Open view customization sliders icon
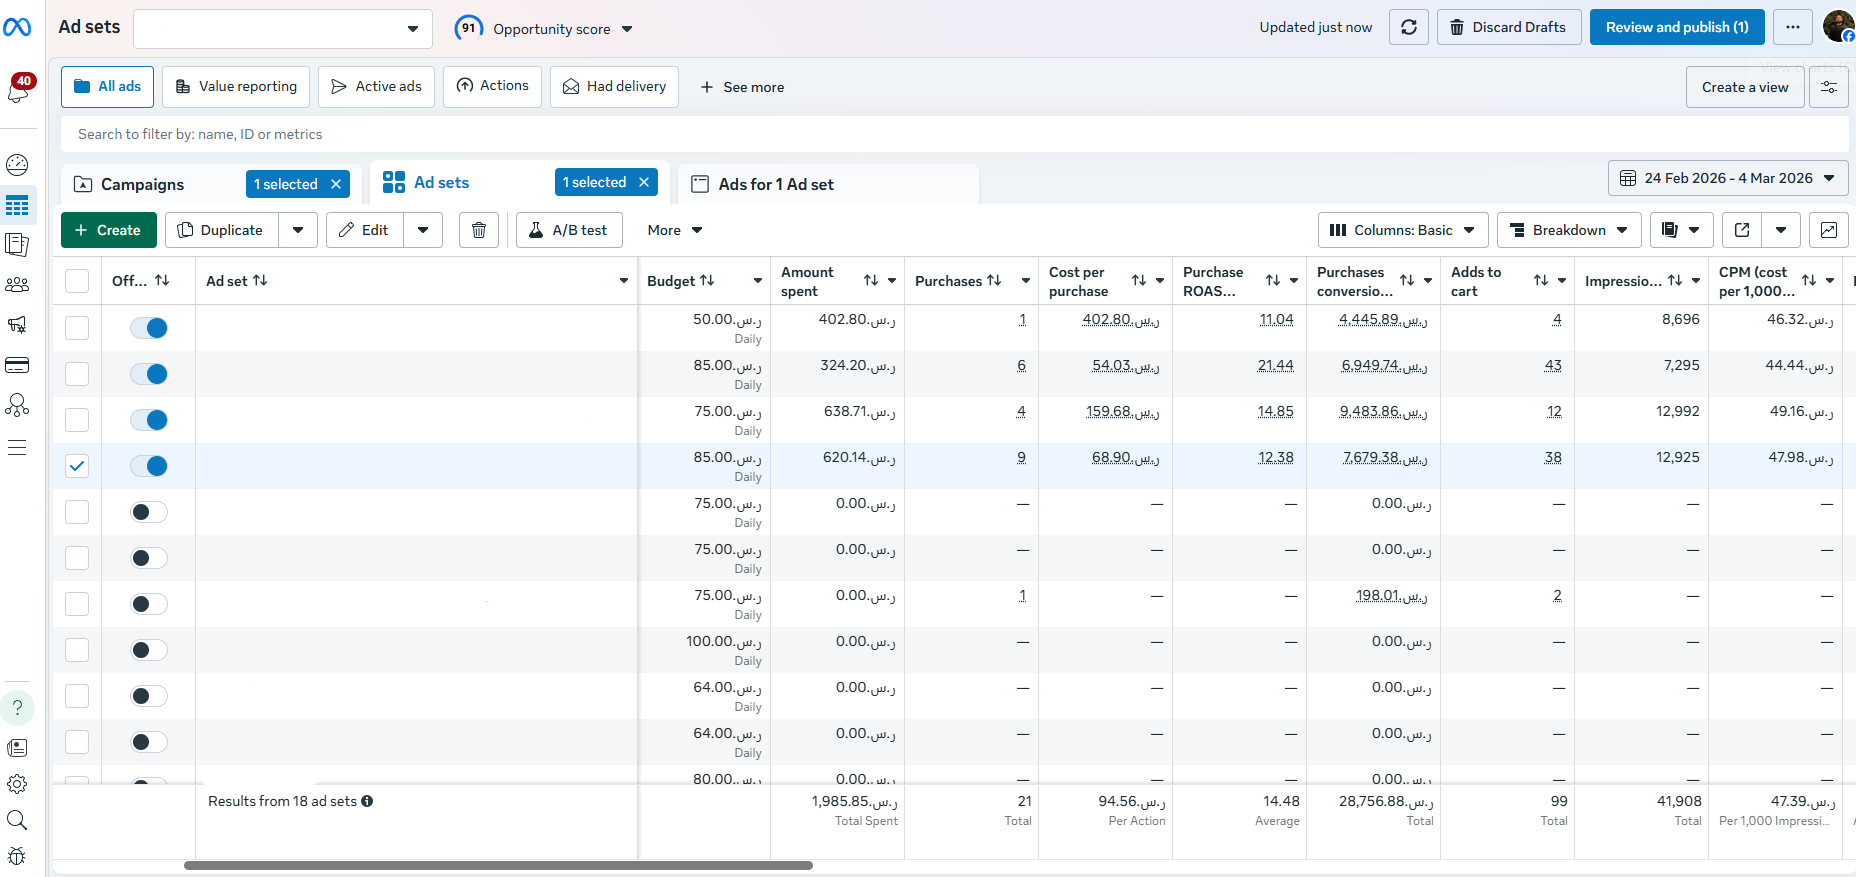The width and height of the screenshot is (1856, 877). coord(1829,87)
